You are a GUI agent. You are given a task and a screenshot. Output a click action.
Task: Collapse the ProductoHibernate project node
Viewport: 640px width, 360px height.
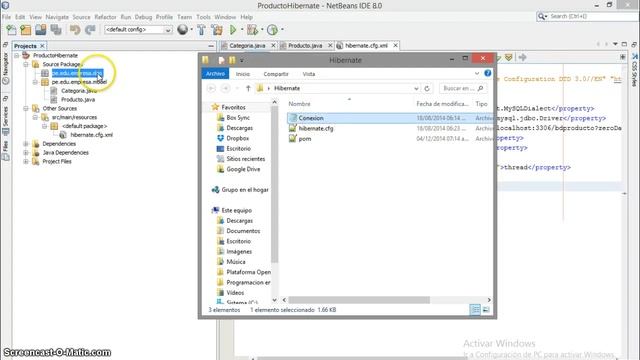pos(17,56)
